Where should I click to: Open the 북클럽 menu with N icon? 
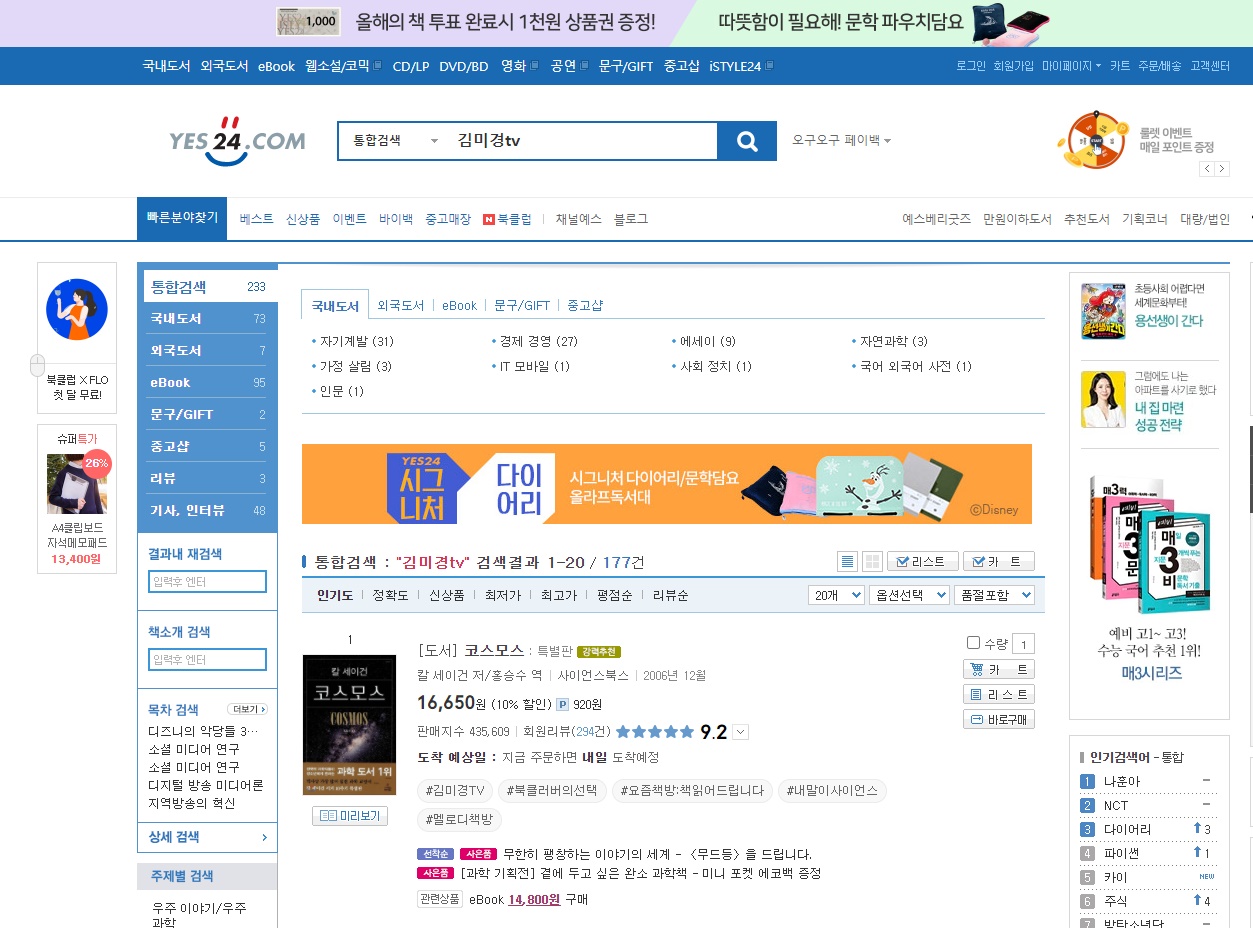[x=507, y=219]
